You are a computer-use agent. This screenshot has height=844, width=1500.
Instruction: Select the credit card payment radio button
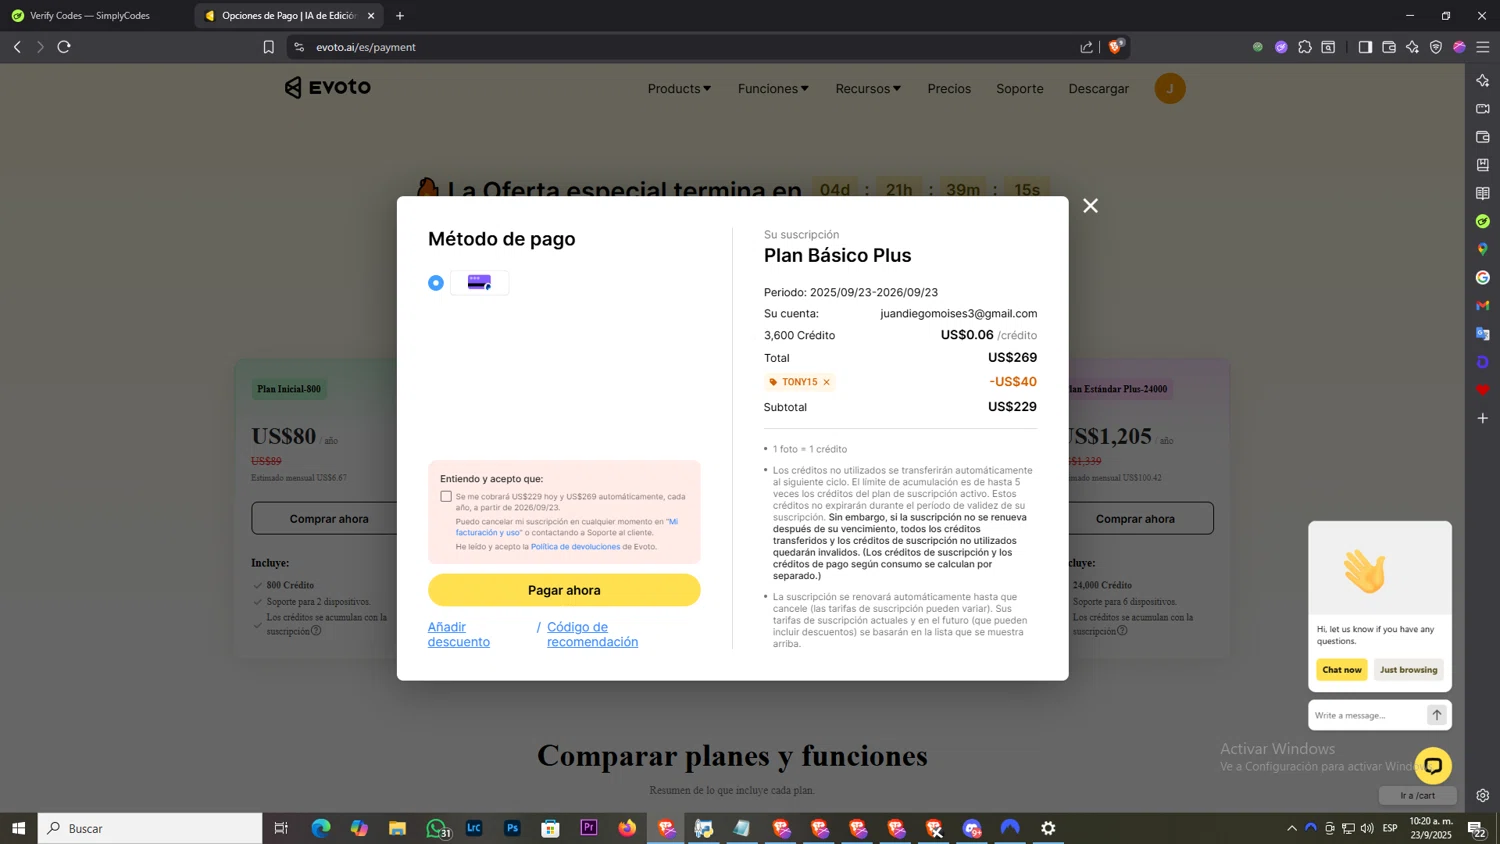(436, 283)
